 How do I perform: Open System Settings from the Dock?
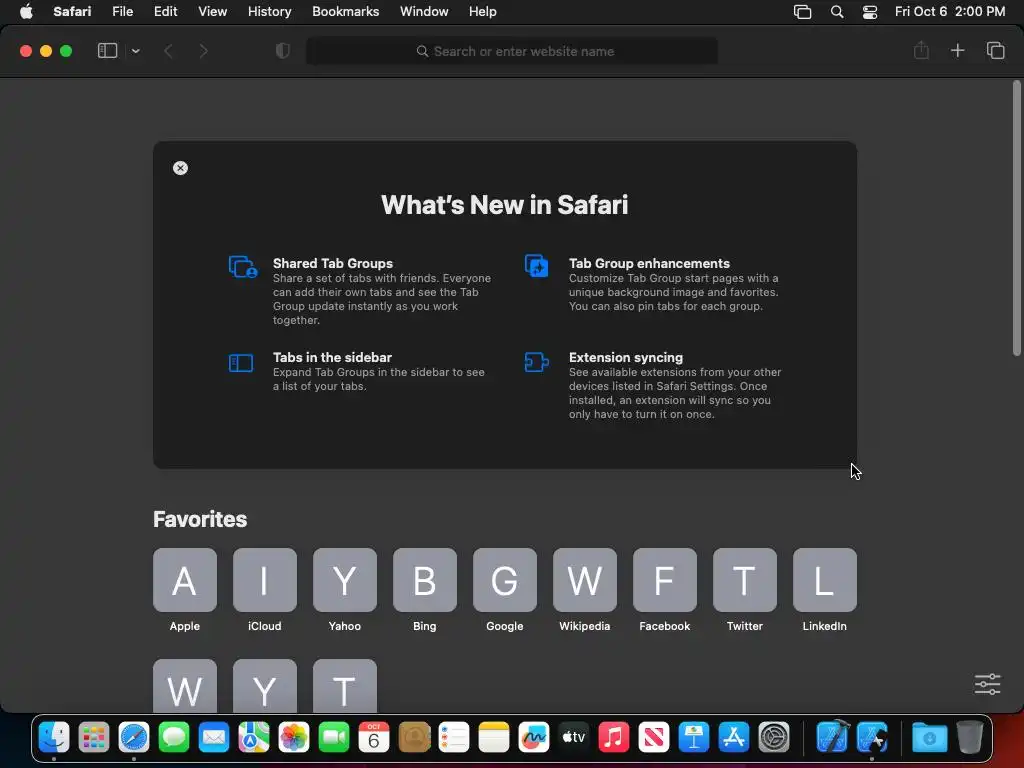[774, 738]
